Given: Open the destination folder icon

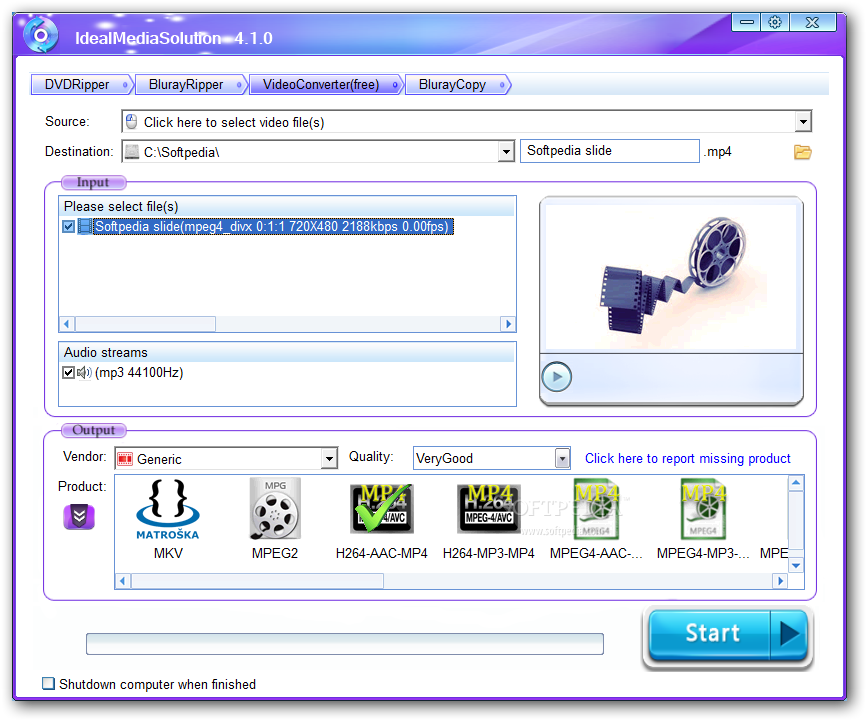Looking at the screenshot, I should [802, 151].
